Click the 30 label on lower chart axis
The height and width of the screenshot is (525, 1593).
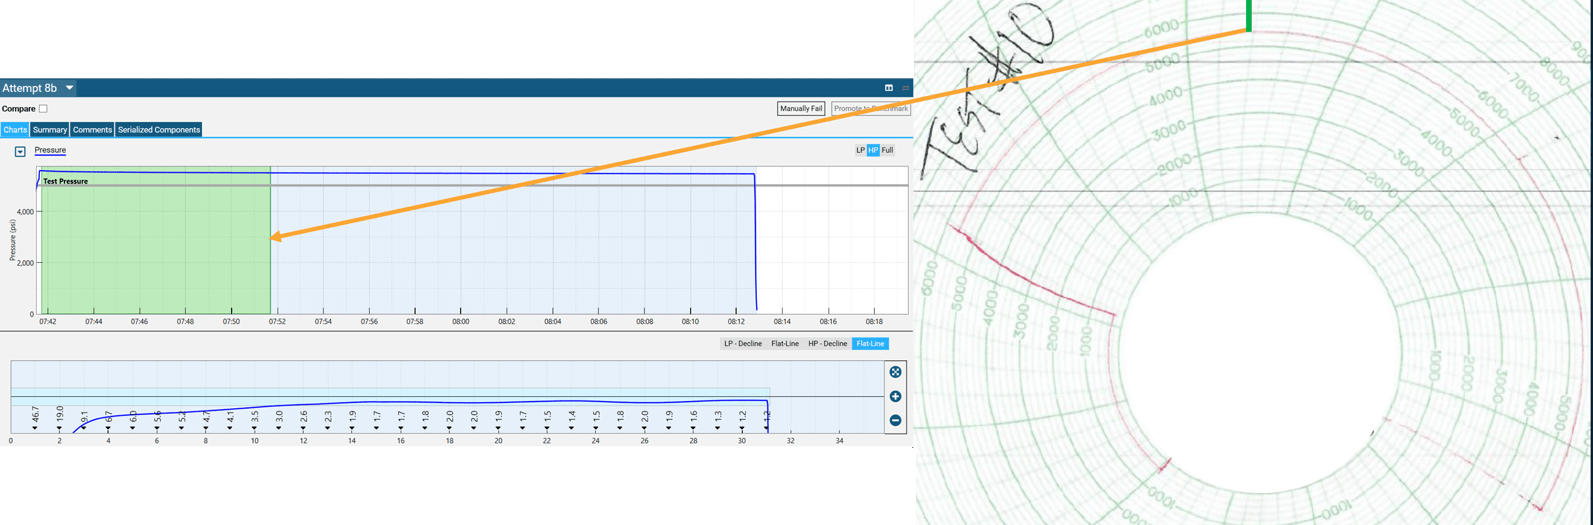click(742, 440)
